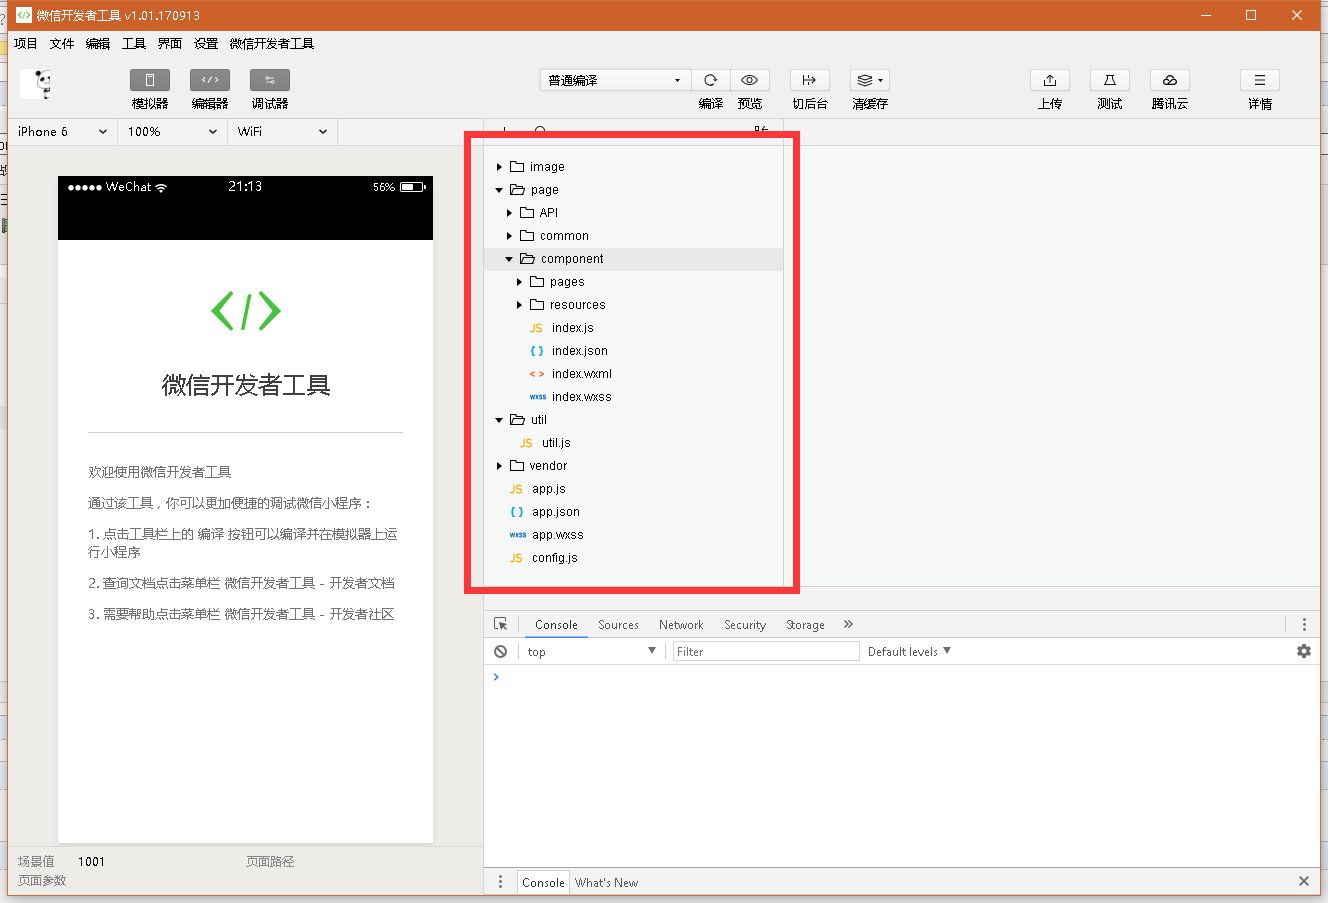Open the 100% zoom dropdown
Image resolution: width=1328 pixels, height=903 pixels.
[172, 131]
